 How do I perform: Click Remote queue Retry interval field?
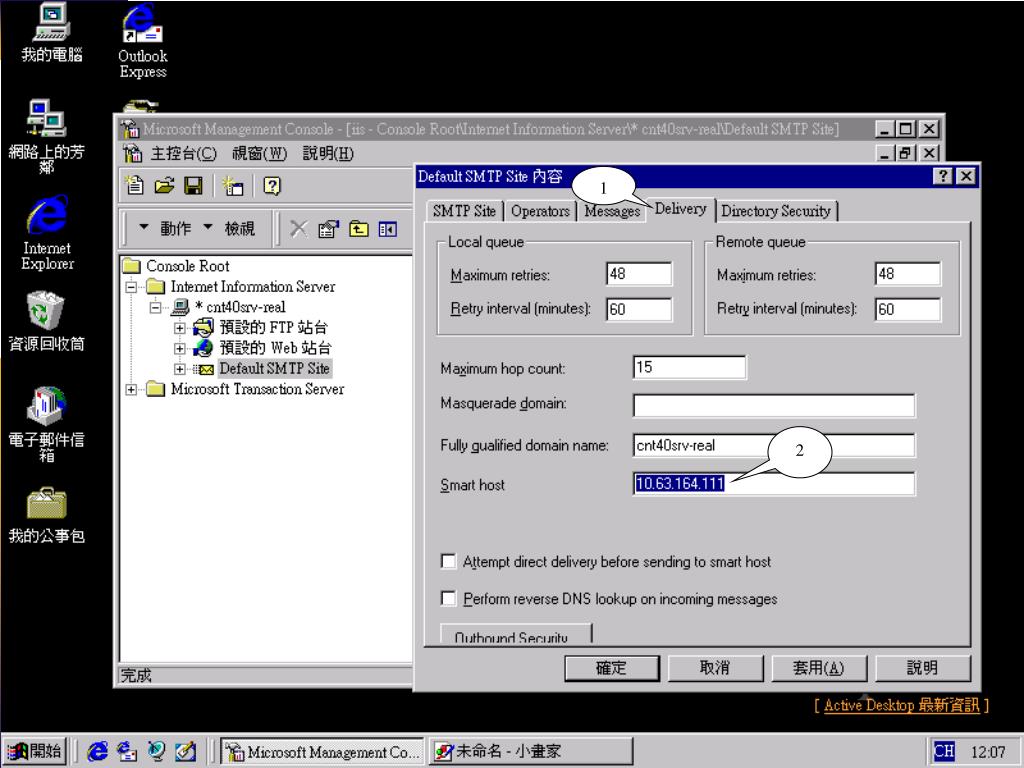pos(908,309)
